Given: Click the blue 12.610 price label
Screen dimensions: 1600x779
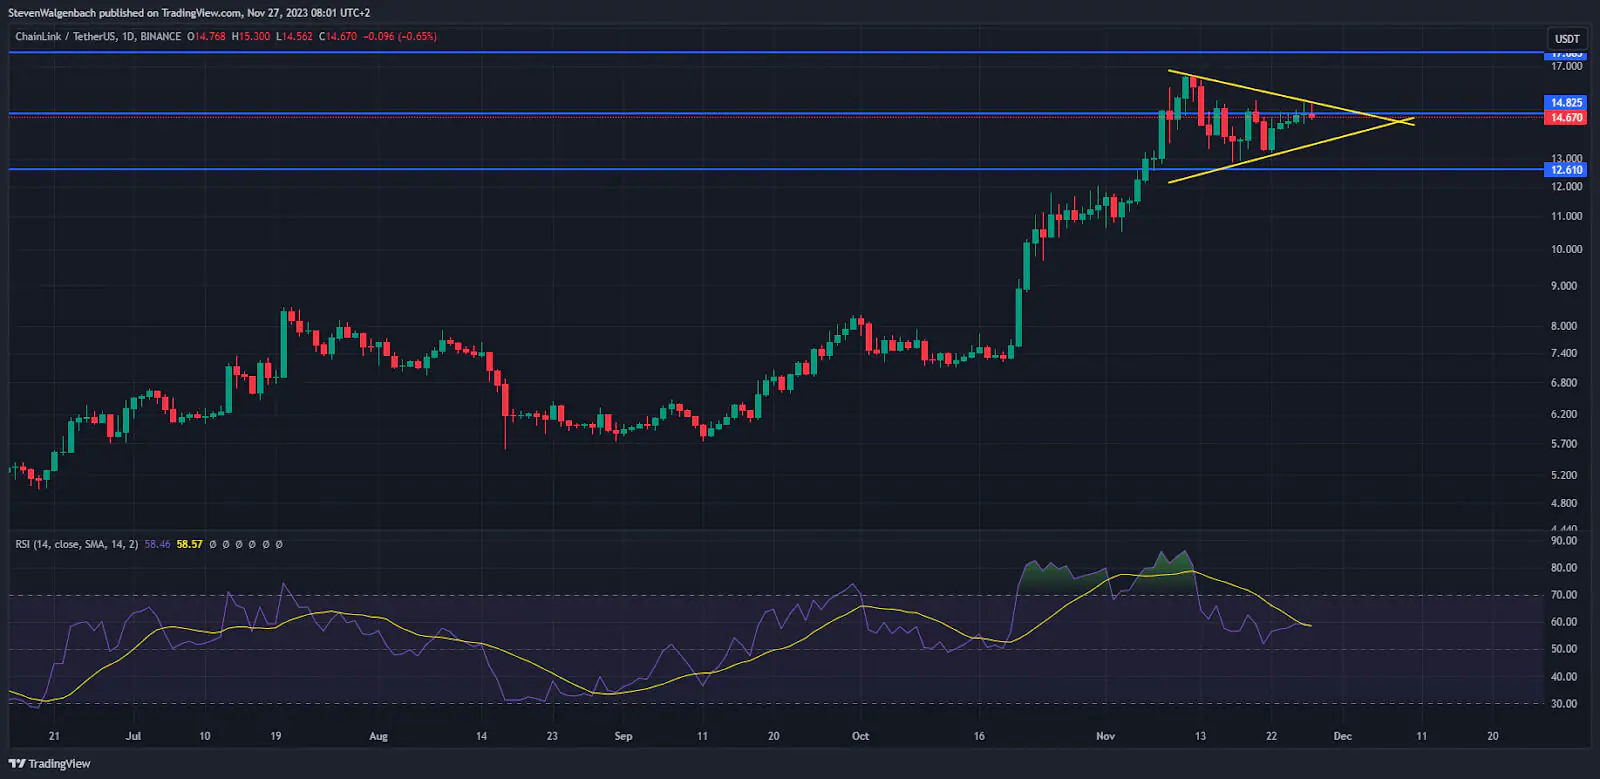Looking at the screenshot, I should 1566,170.
